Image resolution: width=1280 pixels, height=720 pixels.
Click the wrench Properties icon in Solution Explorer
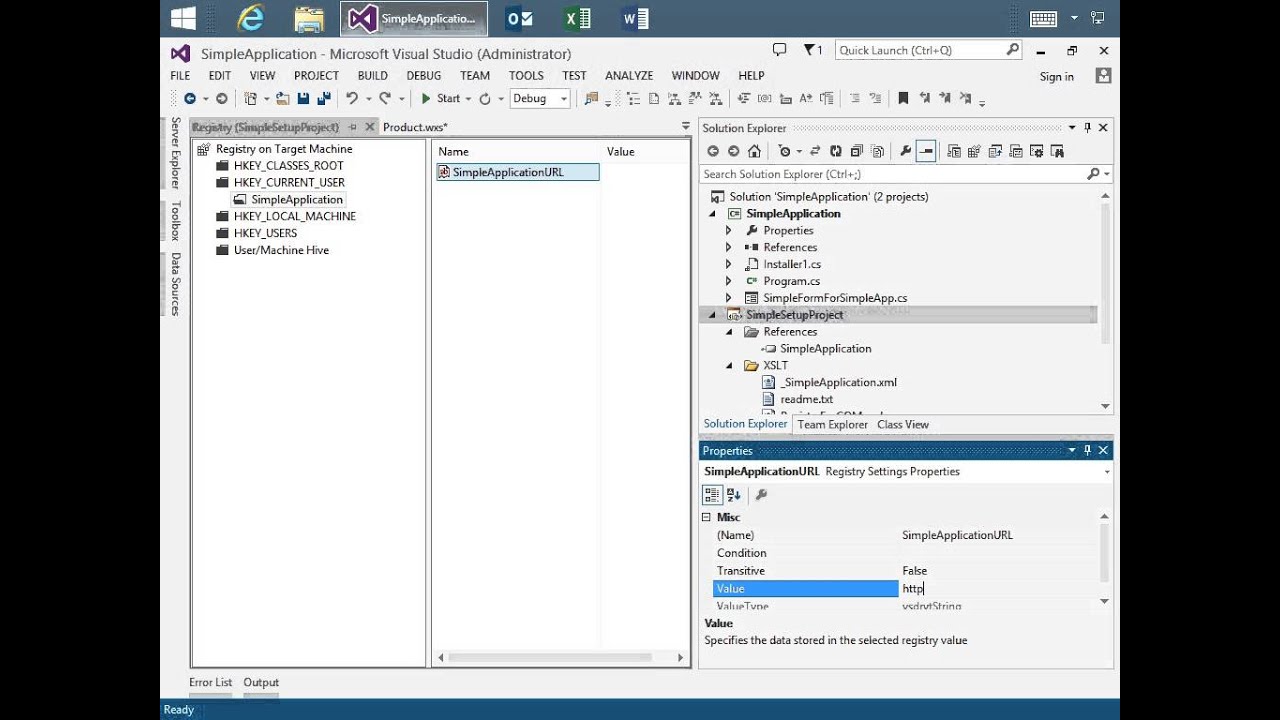905,151
